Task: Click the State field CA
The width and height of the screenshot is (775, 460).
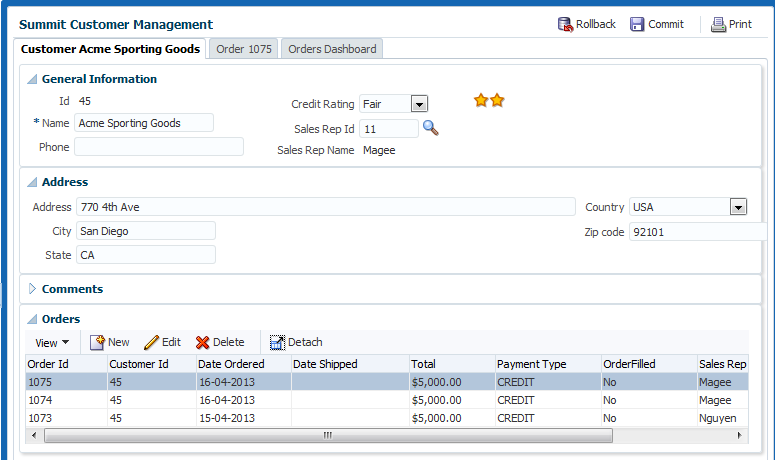Action: 146,255
